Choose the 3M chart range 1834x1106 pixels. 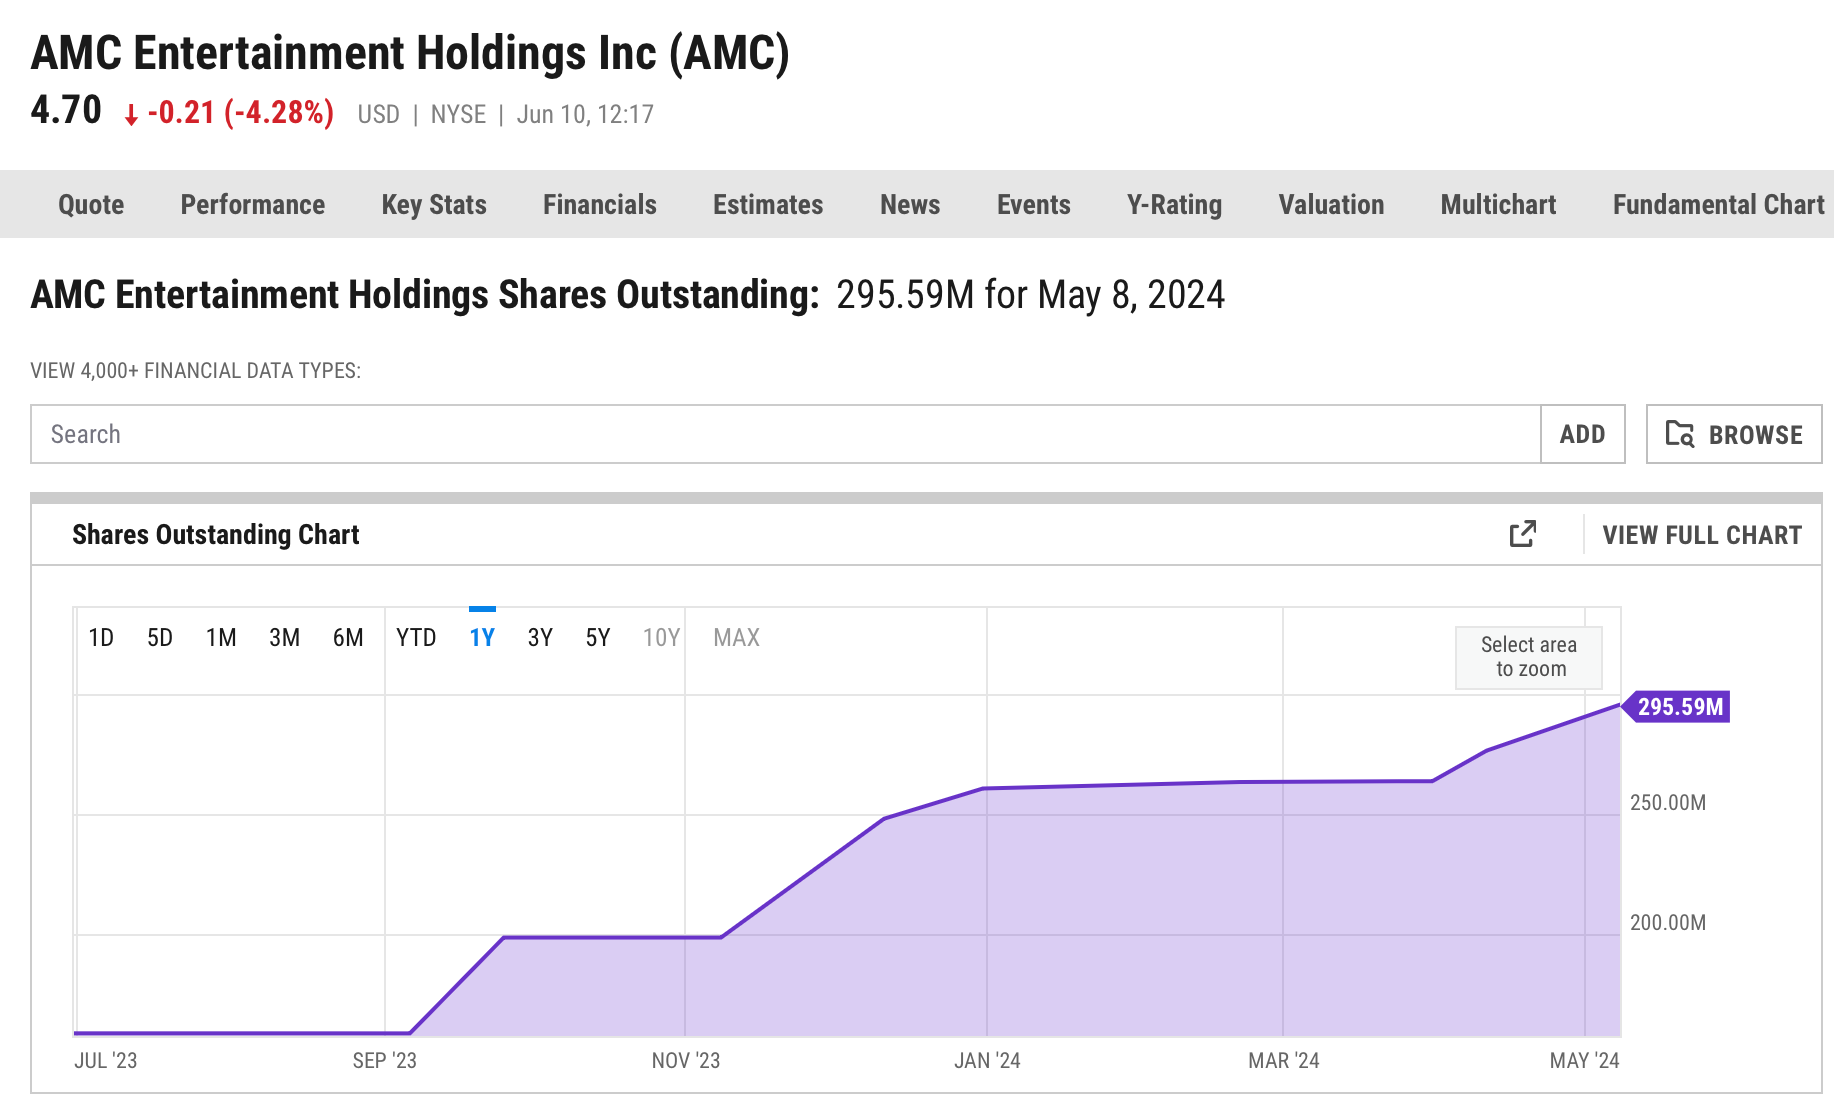pos(285,637)
